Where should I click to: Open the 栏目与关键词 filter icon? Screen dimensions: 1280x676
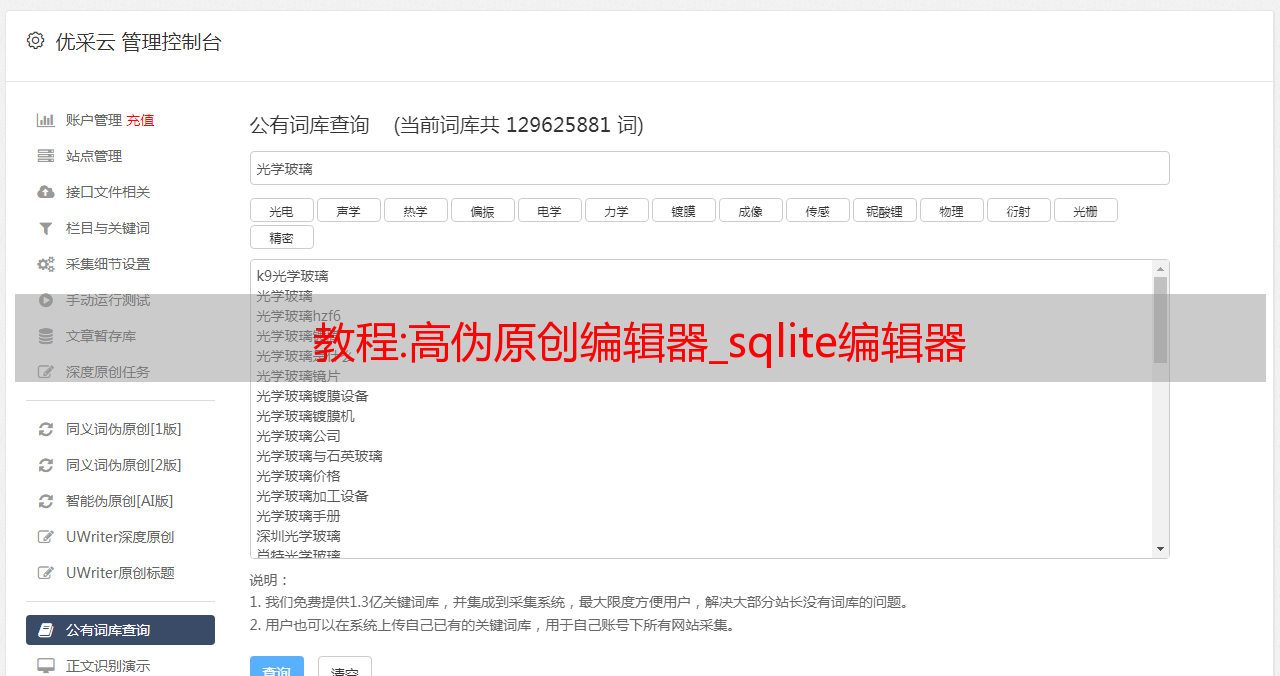point(46,228)
